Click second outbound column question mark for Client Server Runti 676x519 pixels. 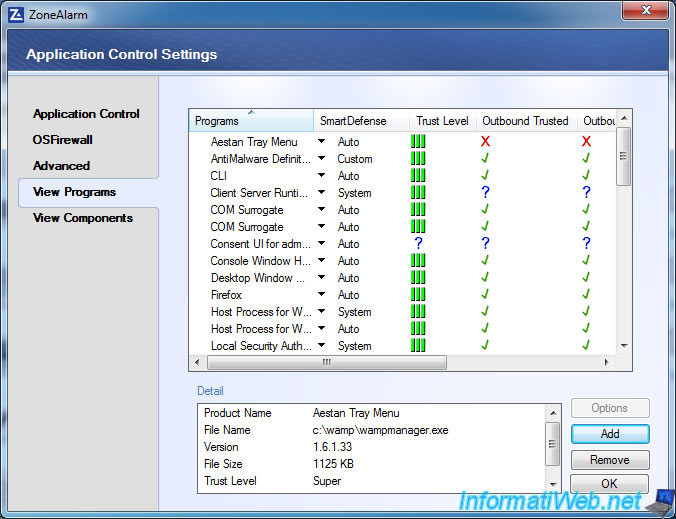coord(586,192)
